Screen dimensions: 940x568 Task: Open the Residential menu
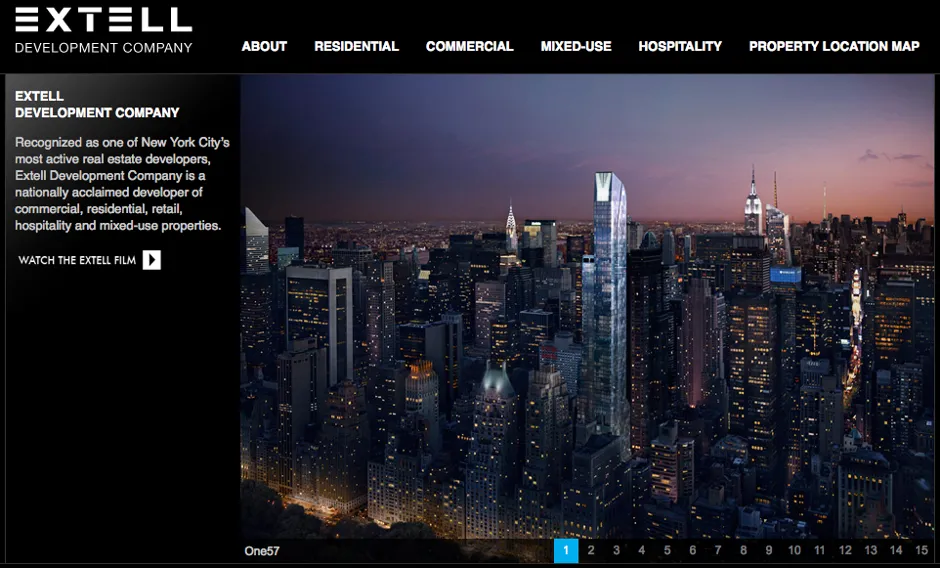click(x=356, y=46)
